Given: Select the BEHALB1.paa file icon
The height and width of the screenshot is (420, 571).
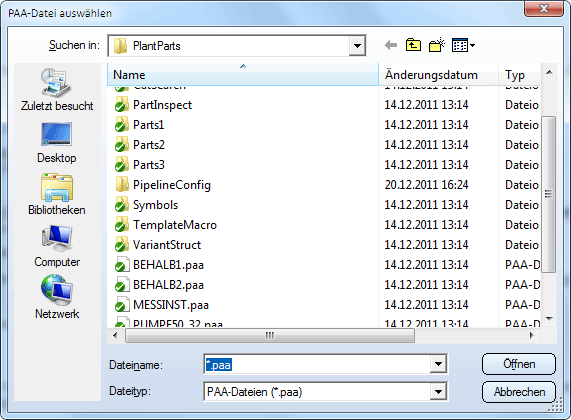Looking at the screenshot, I should pyautogui.click(x=122, y=265).
